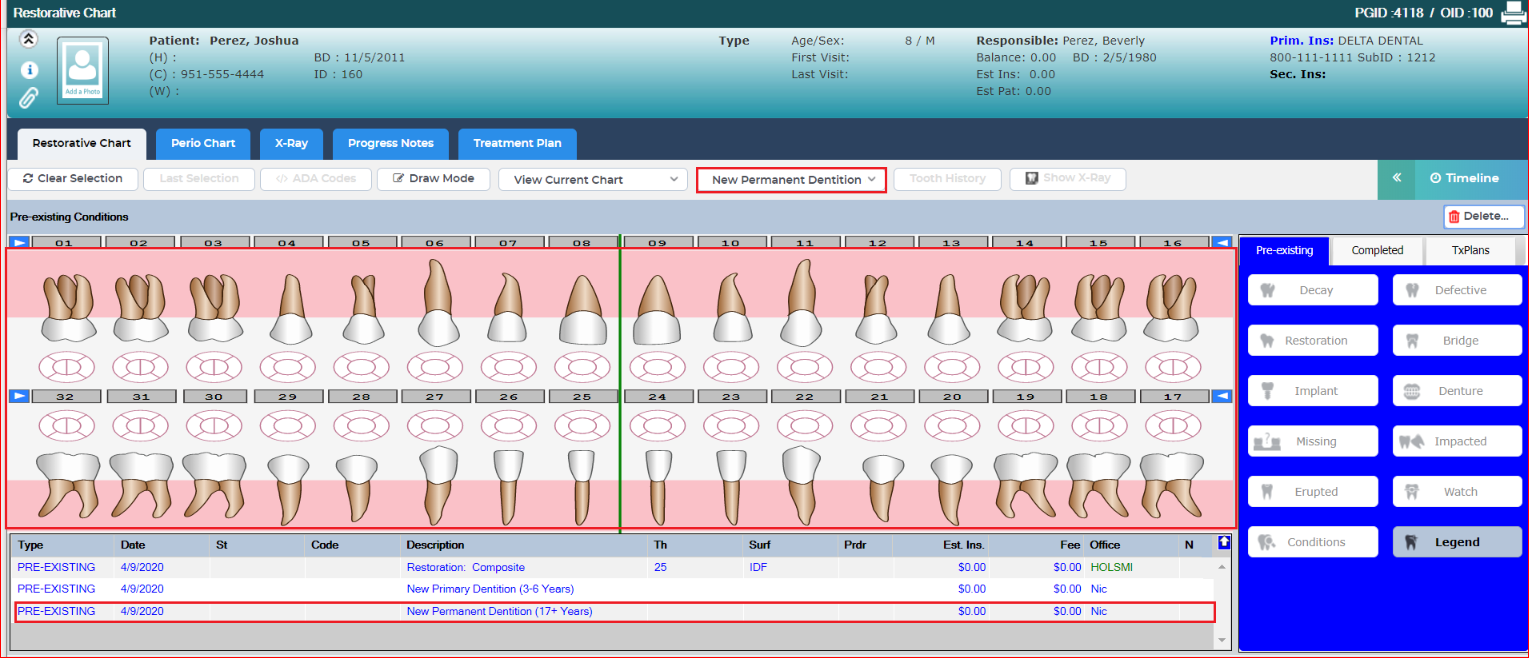Expand the upper-left blue arrow beside tooth 01
1529x658 pixels.
pyautogui.click(x=18, y=241)
